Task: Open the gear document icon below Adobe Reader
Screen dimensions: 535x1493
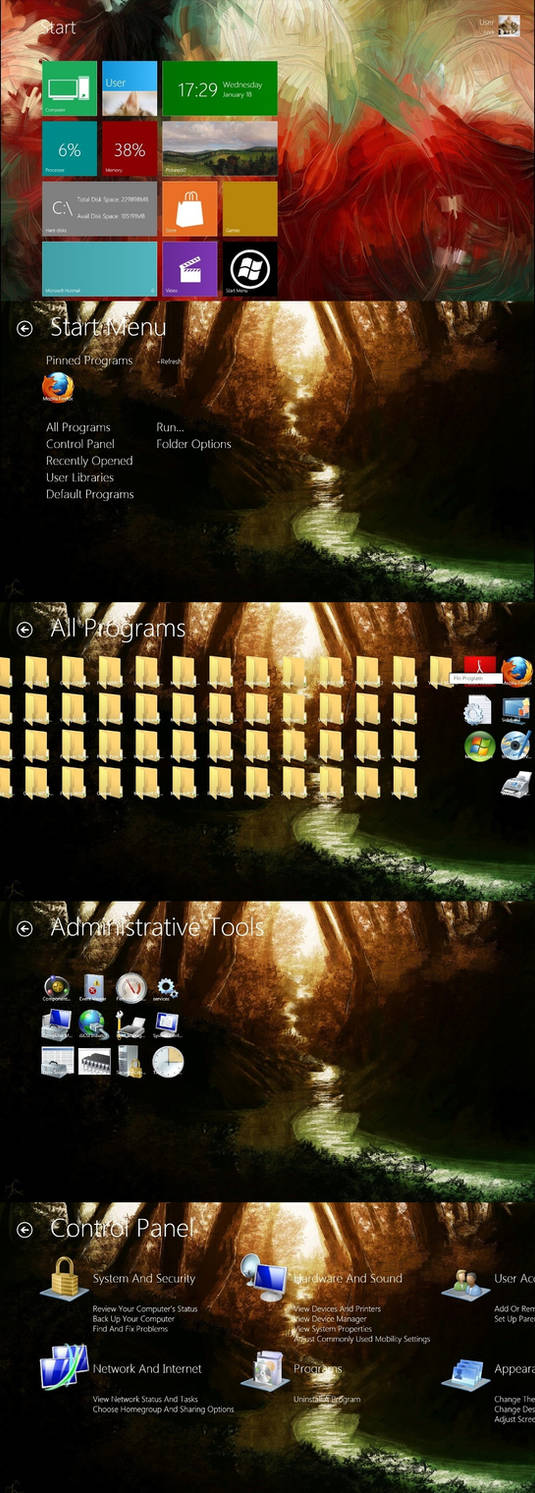Action: [x=477, y=709]
